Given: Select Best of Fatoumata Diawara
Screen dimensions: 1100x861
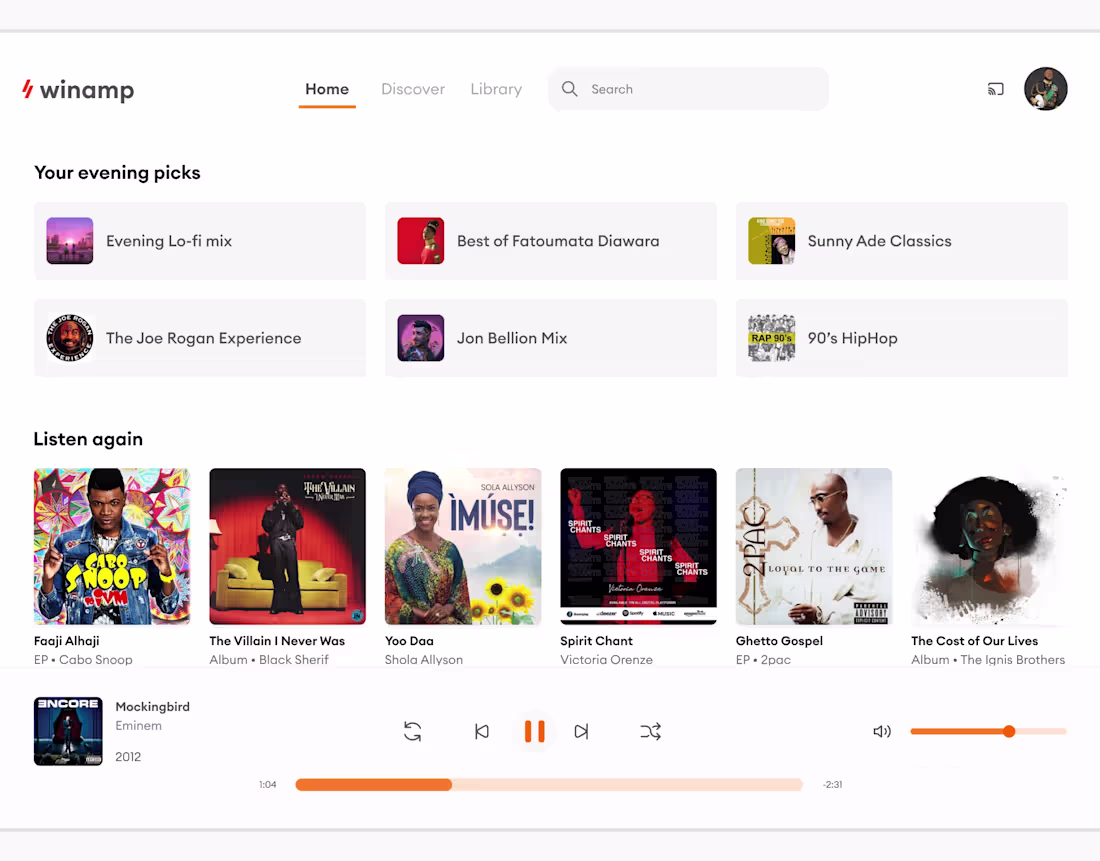Looking at the screenshot, I should [x=550, y=241].
